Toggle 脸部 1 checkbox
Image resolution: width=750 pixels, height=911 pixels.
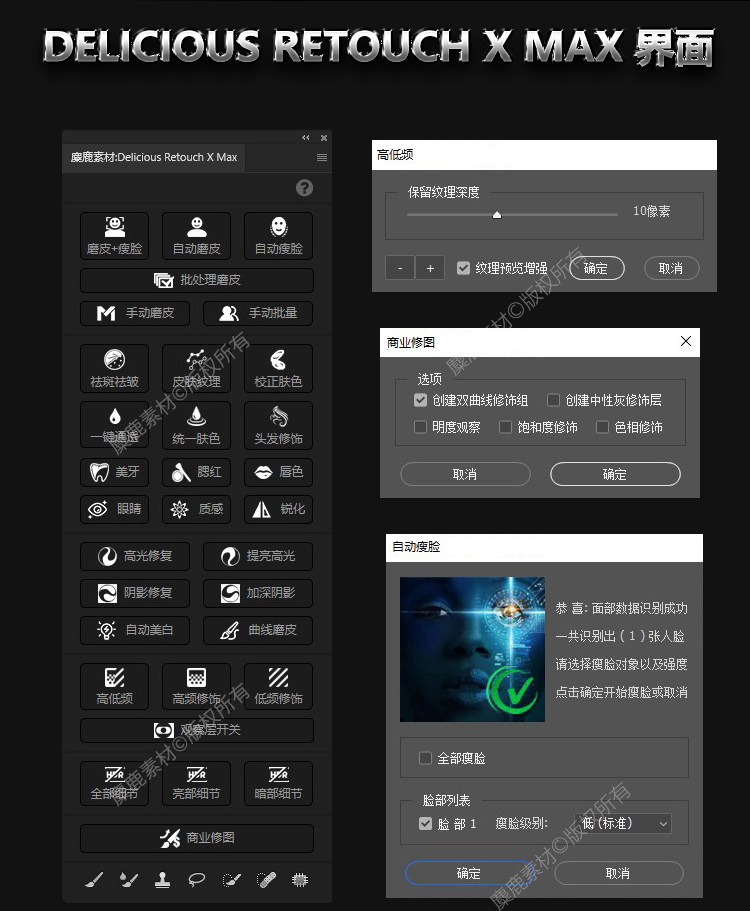click(425, 824)
